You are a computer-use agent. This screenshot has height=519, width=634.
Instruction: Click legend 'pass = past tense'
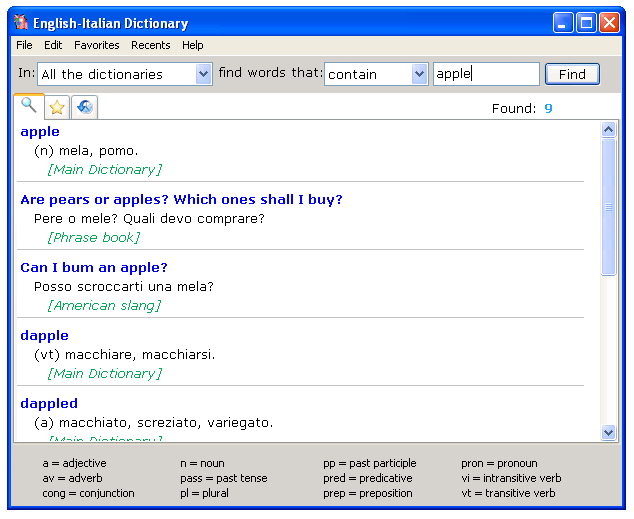[x=224, y=478]
